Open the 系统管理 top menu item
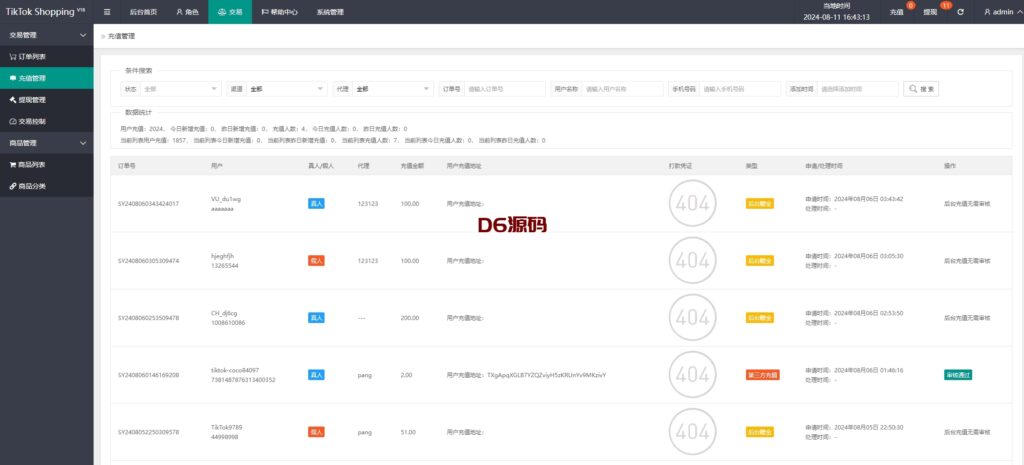The image size is (1024, 465). 330,12
